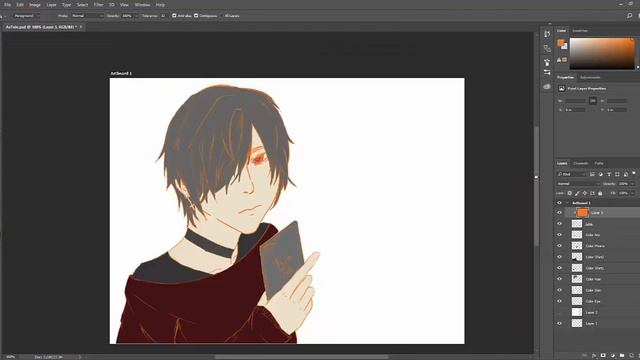Click the search magnifier icon
Viewport: 640px width, 360px height.
tap(629, 16)
